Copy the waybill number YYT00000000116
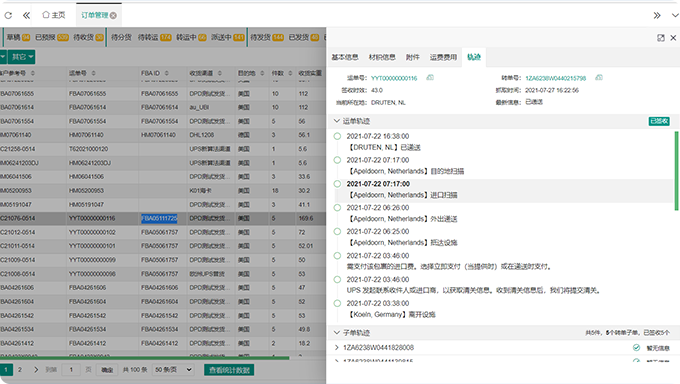This screenshot has height=384, width=680. tap(430, 78)
